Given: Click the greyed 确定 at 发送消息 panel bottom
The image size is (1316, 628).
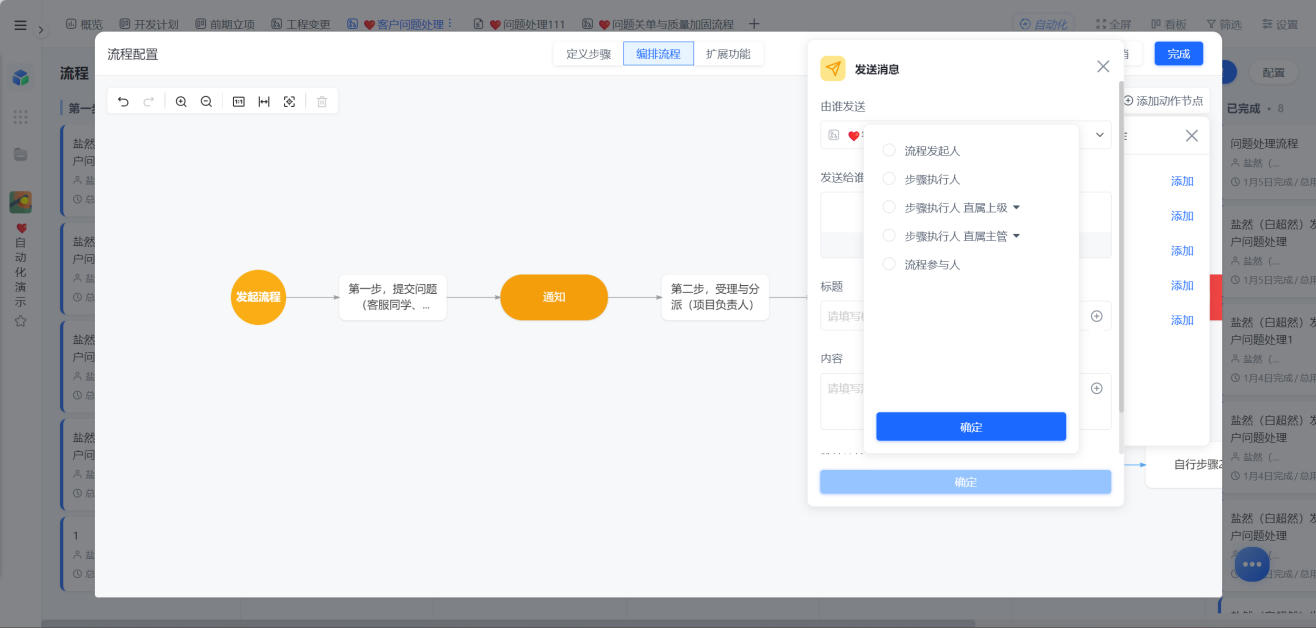Looking at the screenshot, I should pos(966,482).
